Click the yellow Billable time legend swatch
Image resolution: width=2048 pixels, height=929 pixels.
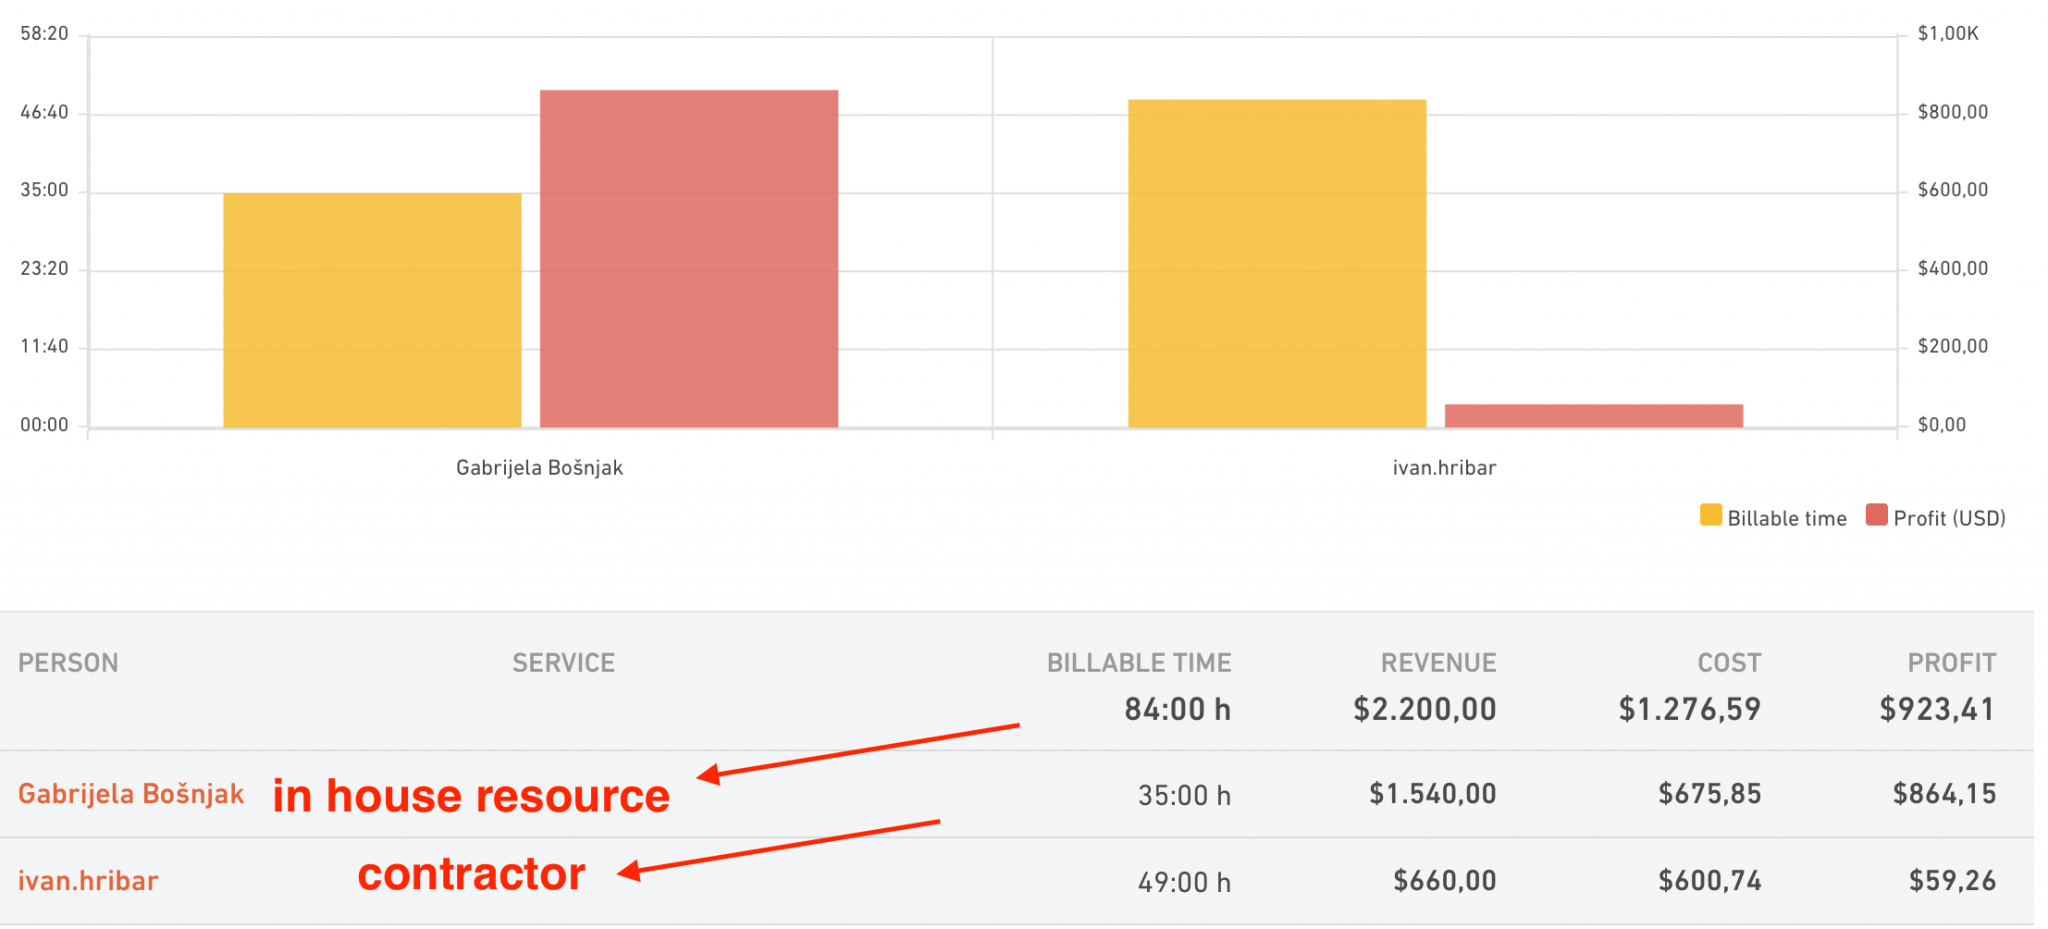pyautogui.click(x=1710, y=516)
